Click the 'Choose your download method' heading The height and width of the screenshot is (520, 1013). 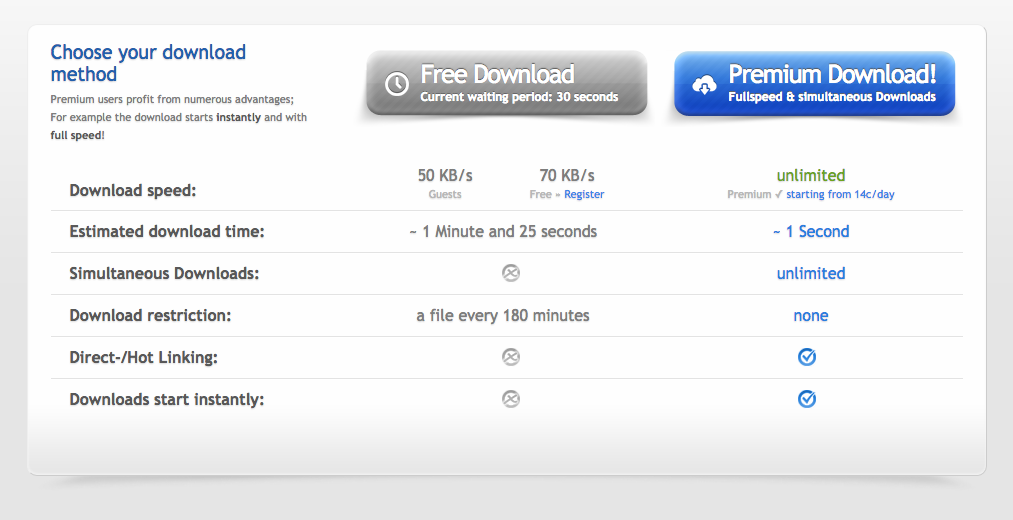pyautogui.click(x=148, y=63)
